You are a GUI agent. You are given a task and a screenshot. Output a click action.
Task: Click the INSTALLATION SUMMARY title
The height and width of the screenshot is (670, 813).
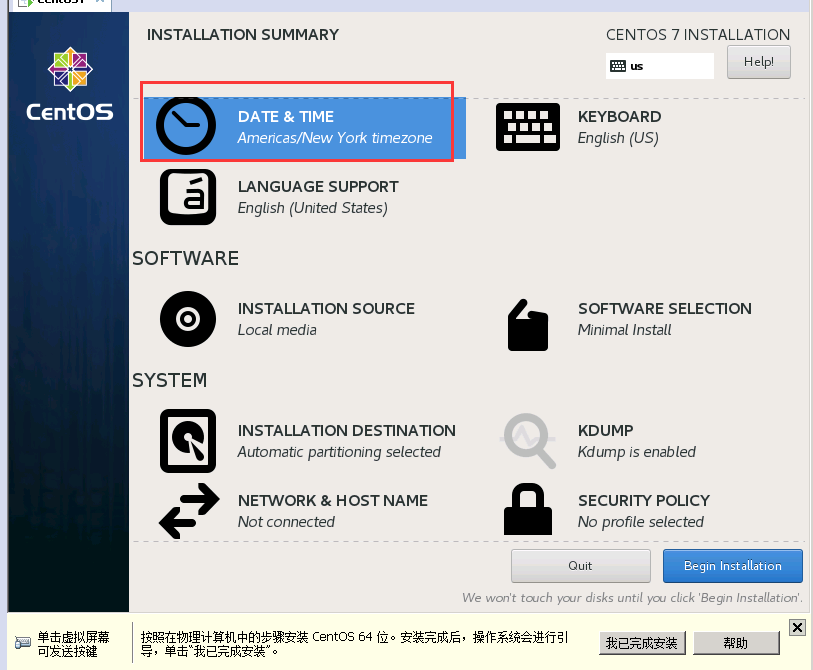click(243, 35)
